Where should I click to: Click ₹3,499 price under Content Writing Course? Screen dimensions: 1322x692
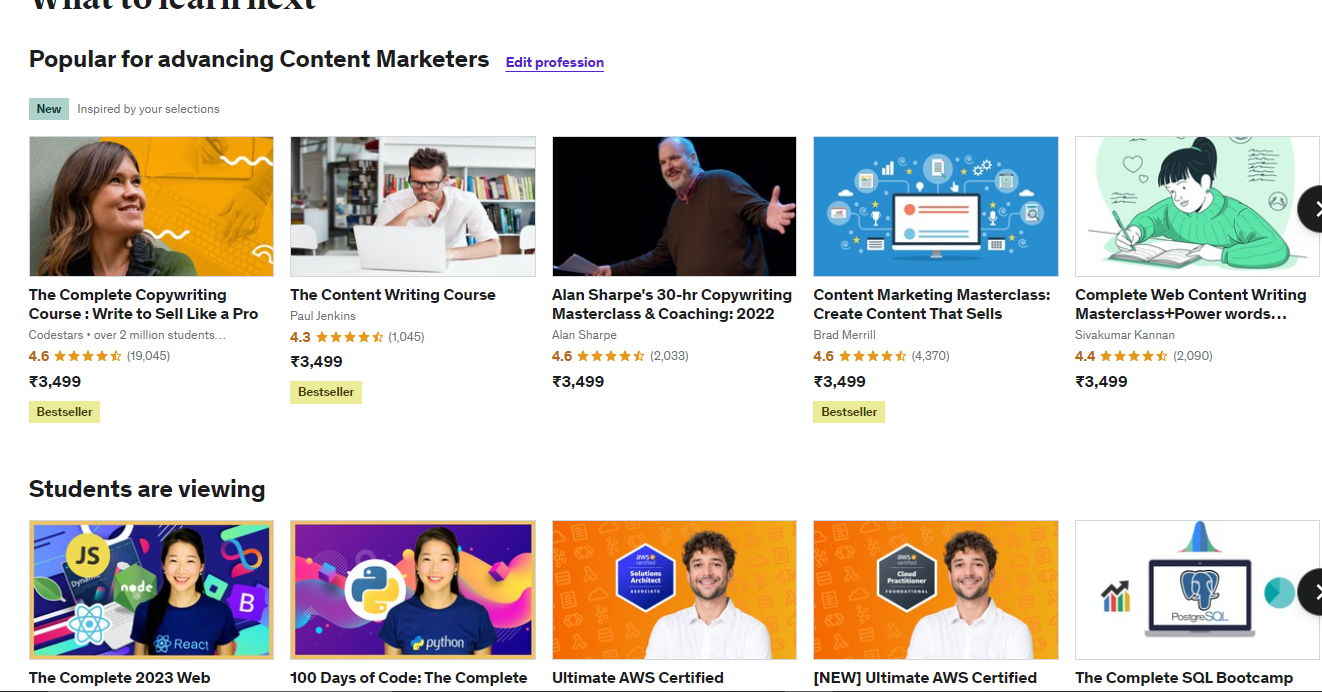(x=316, y=362)
